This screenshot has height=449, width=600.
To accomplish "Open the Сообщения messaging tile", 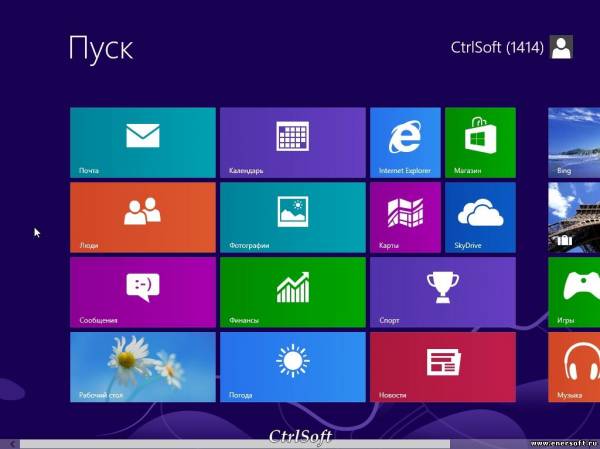I will (143, 292).
